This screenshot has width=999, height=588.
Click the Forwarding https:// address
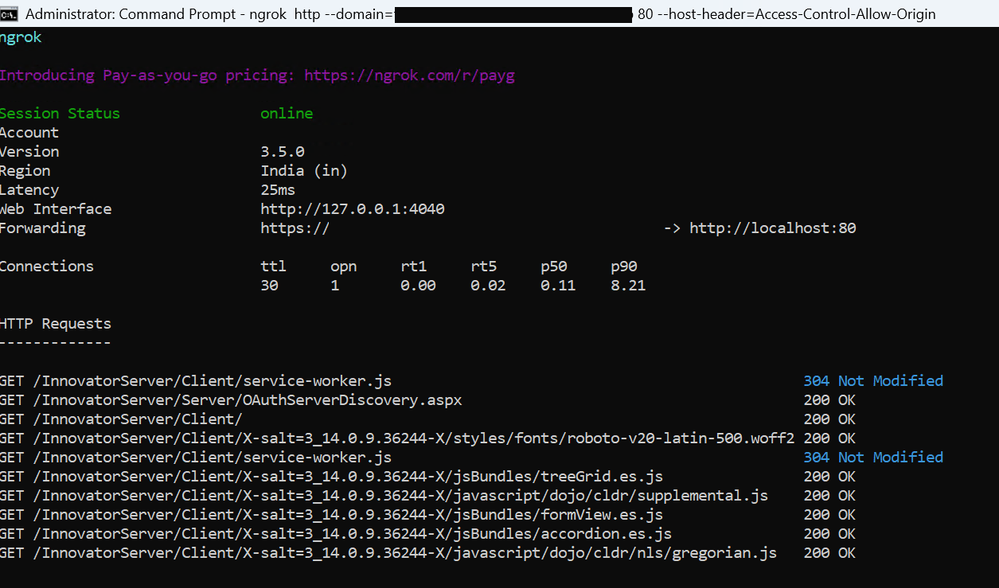point(295,228)
